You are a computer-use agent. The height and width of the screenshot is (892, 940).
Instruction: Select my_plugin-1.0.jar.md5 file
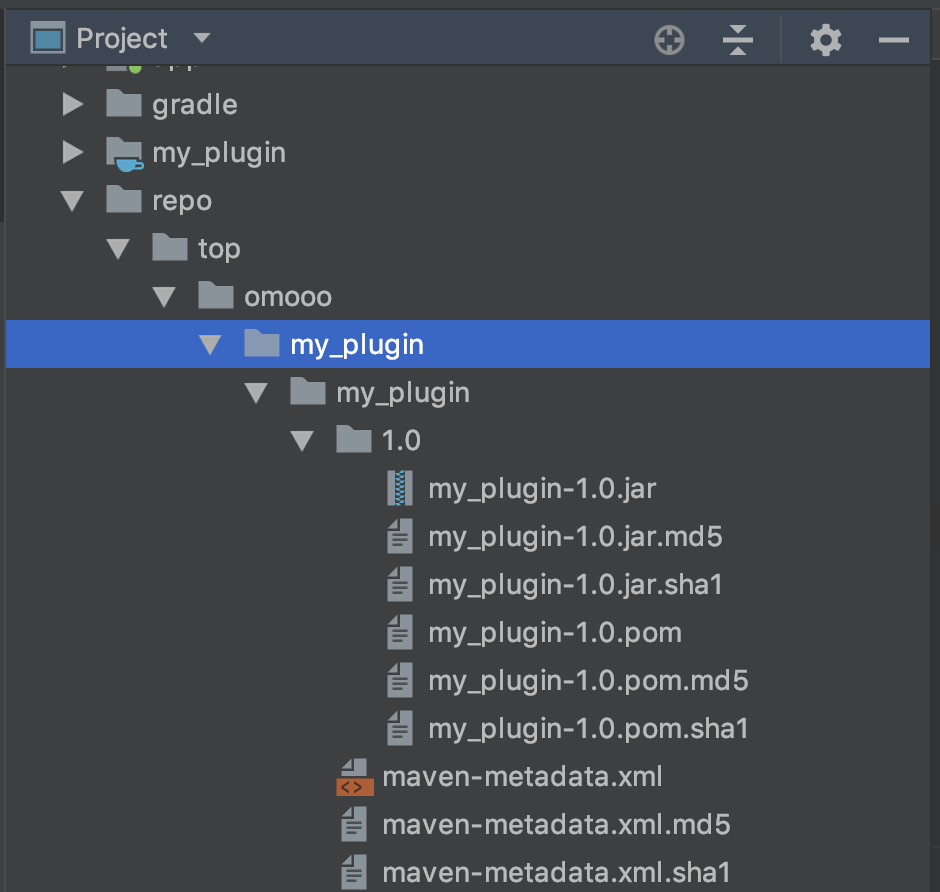pyautogui.click(x=574, y=537)
